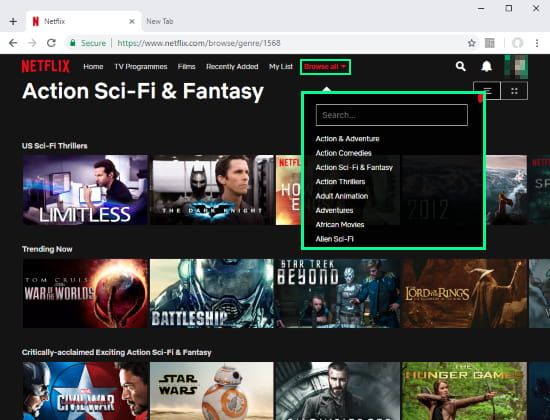
Task: Select Action & Adventure genre
Action: coord(347,139)
